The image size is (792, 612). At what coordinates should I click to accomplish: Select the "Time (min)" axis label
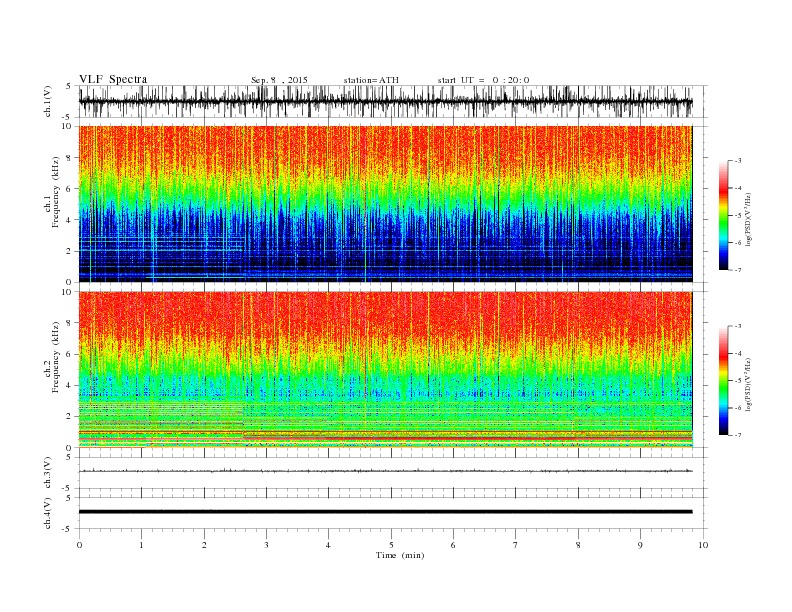tap(400, 555)
